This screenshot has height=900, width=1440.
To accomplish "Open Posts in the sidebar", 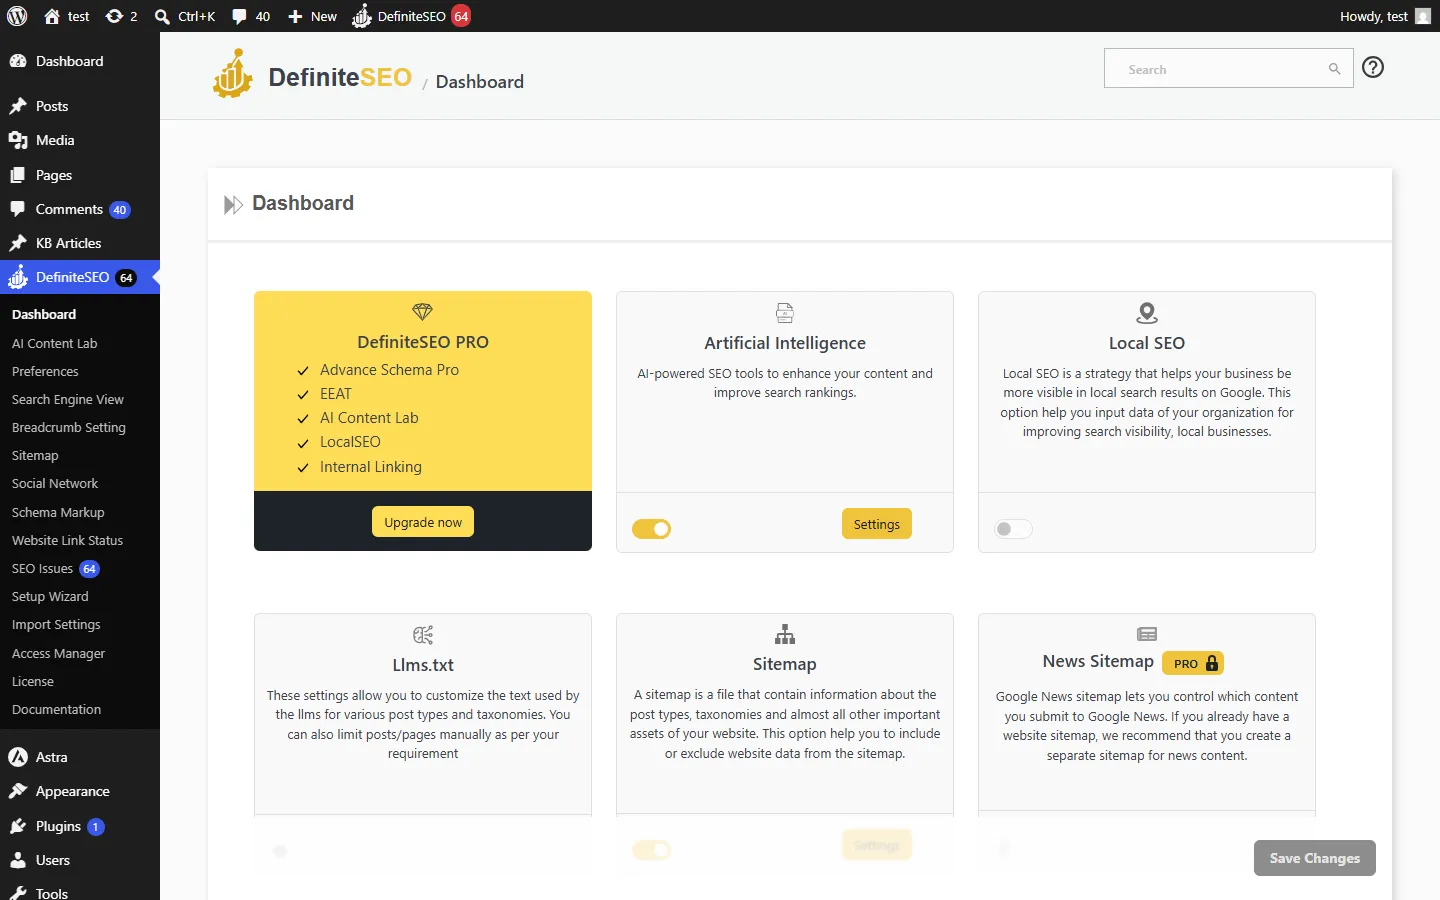I will pyautogui.click(x=80, y=106).
